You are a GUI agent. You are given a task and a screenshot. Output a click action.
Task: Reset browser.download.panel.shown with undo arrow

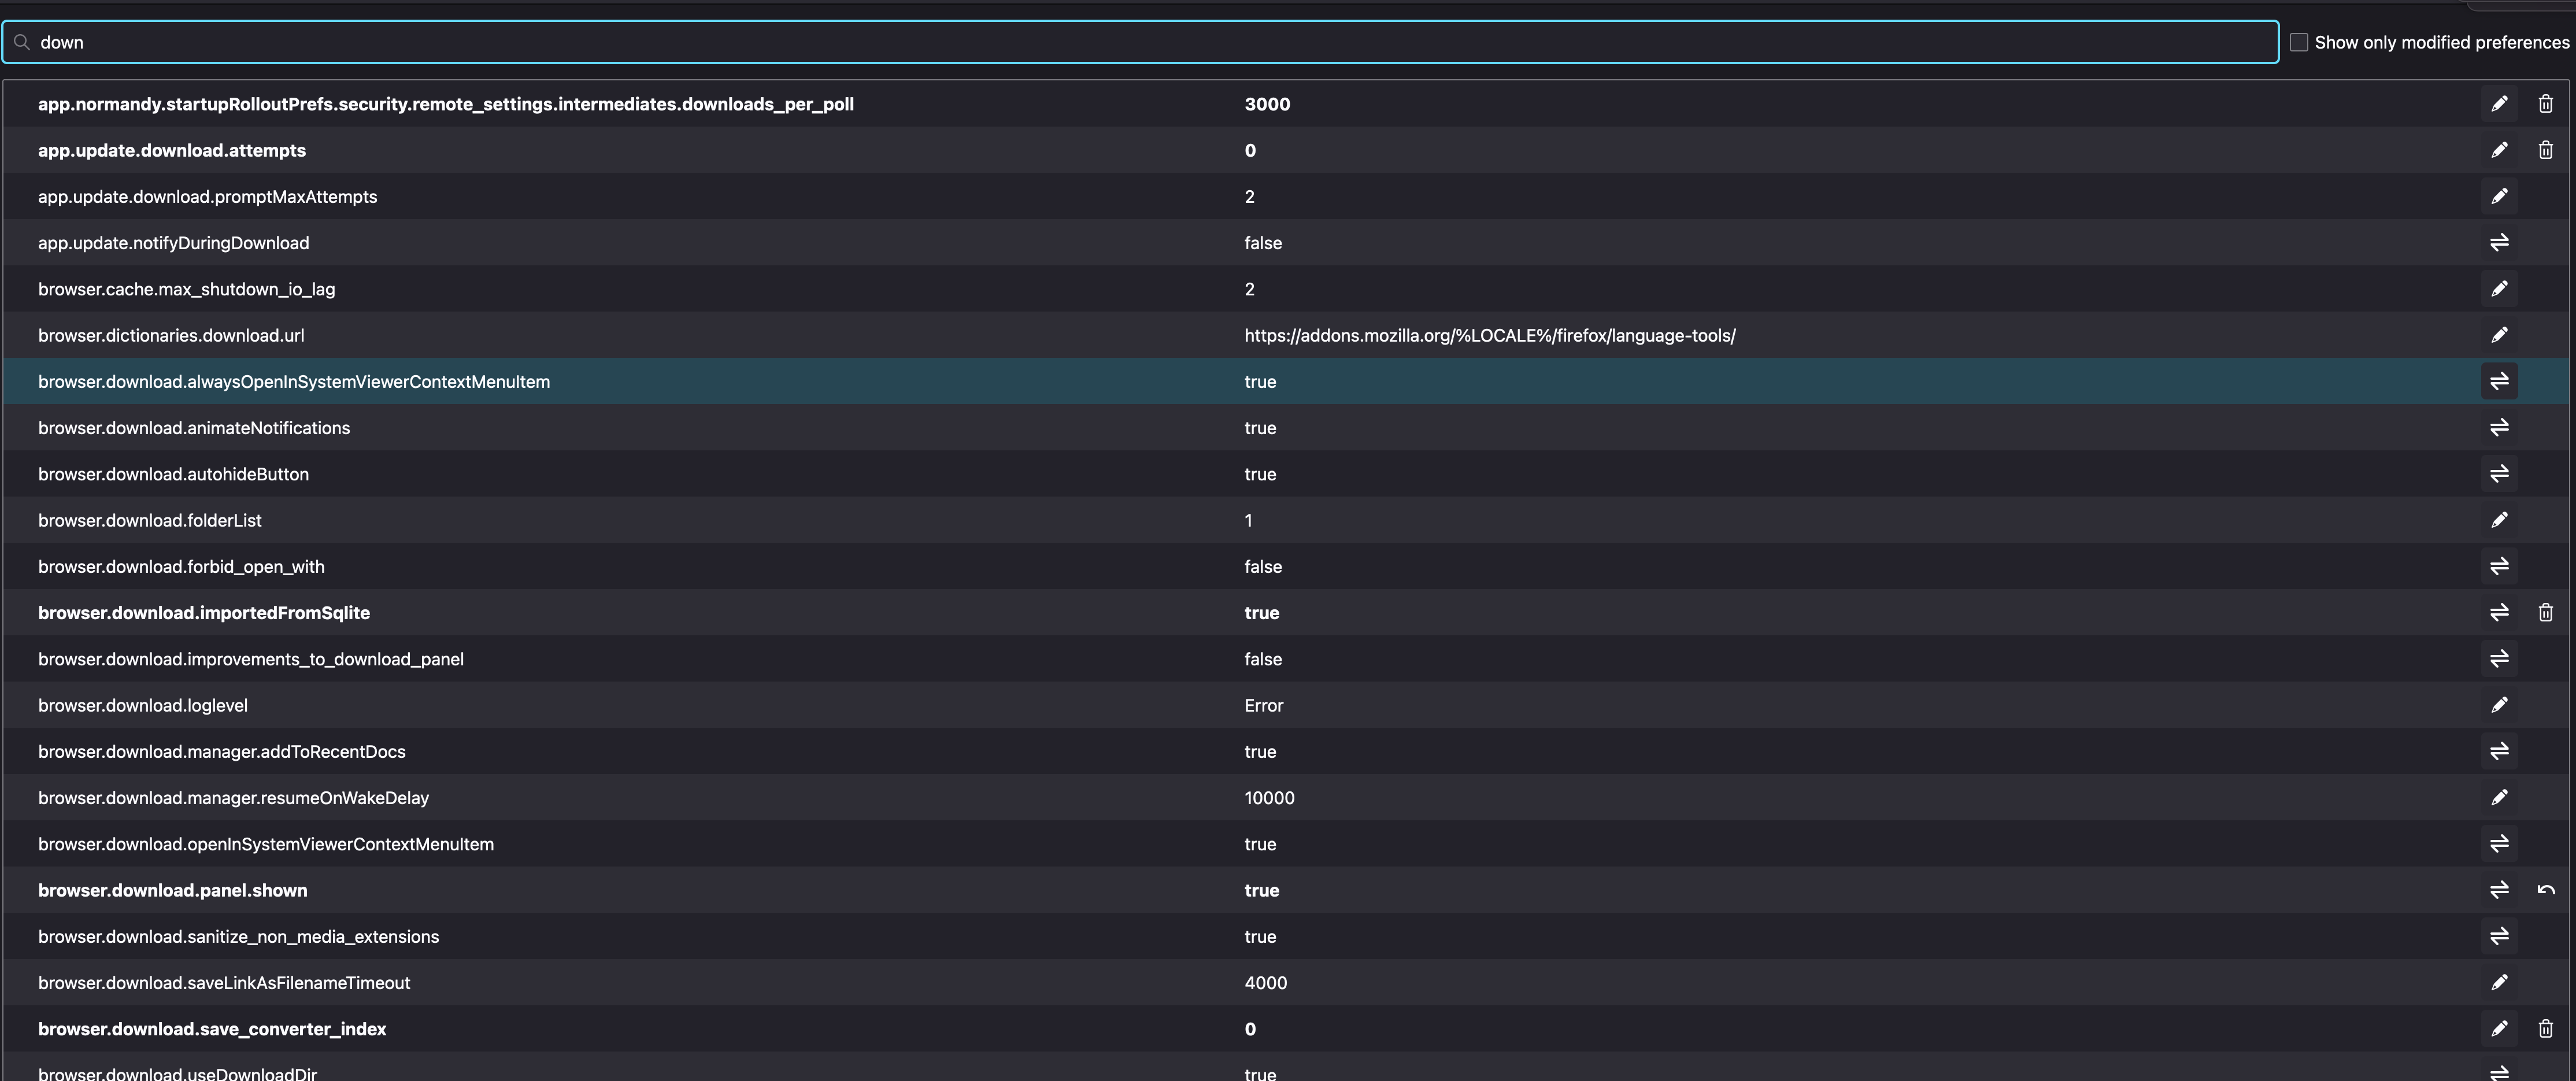(x=2545, y=890)
